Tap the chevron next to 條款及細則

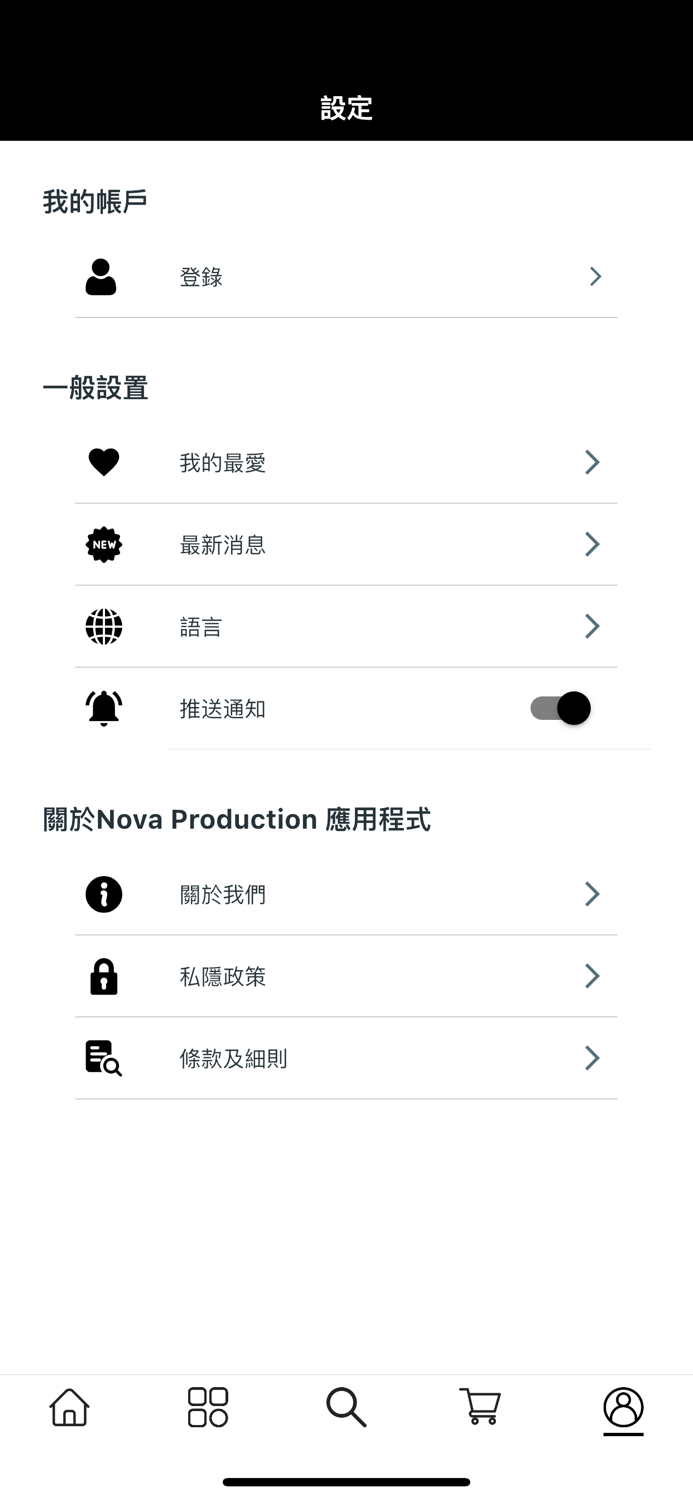pyautogui.click(x=591, y=1058)
